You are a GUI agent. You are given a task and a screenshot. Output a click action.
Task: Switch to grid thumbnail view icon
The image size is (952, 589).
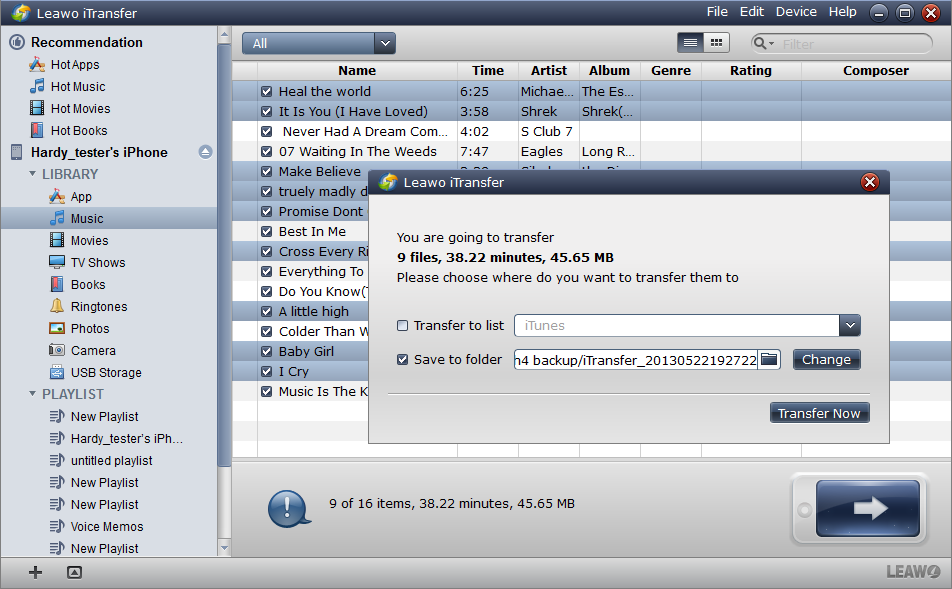tap(716, 43)
